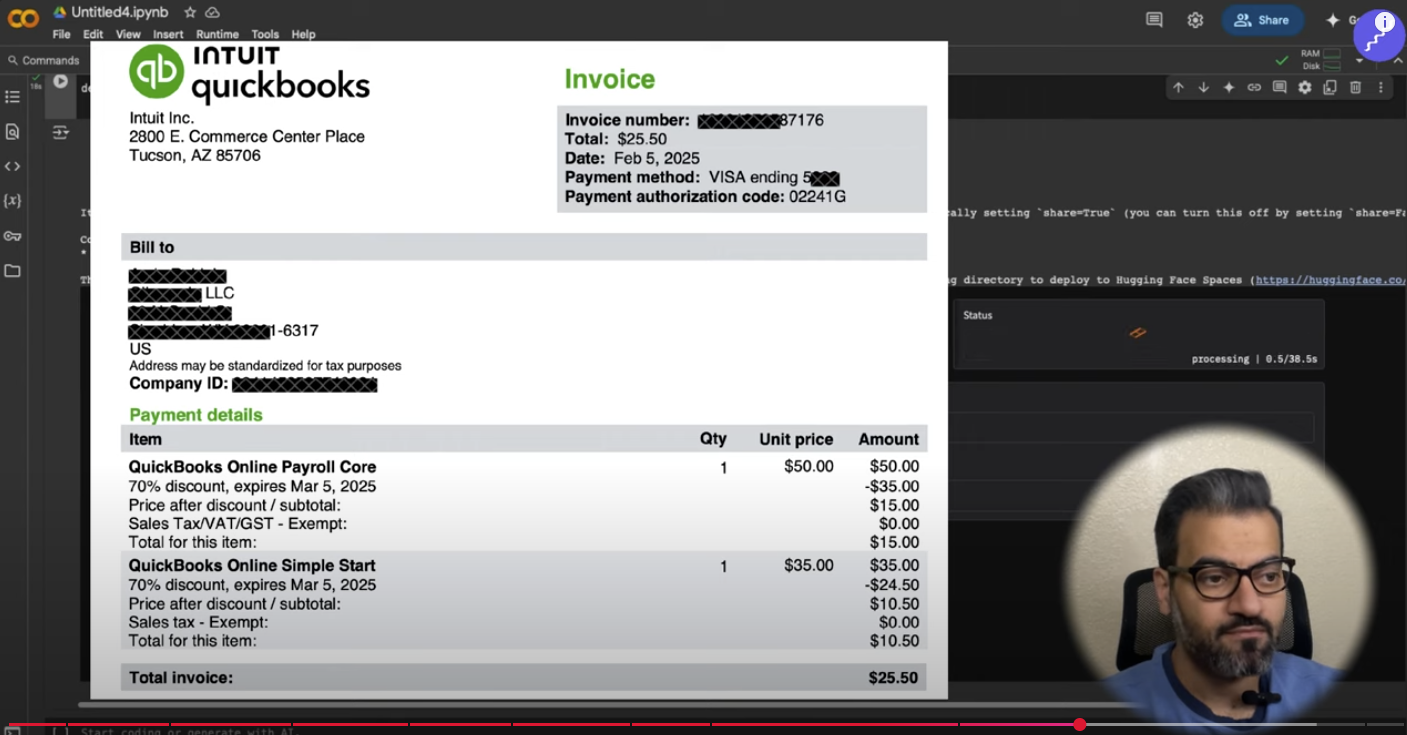Viewport: 1407px width, 735px height.
Task: Open the View menu
Action: tap(128, 34)
